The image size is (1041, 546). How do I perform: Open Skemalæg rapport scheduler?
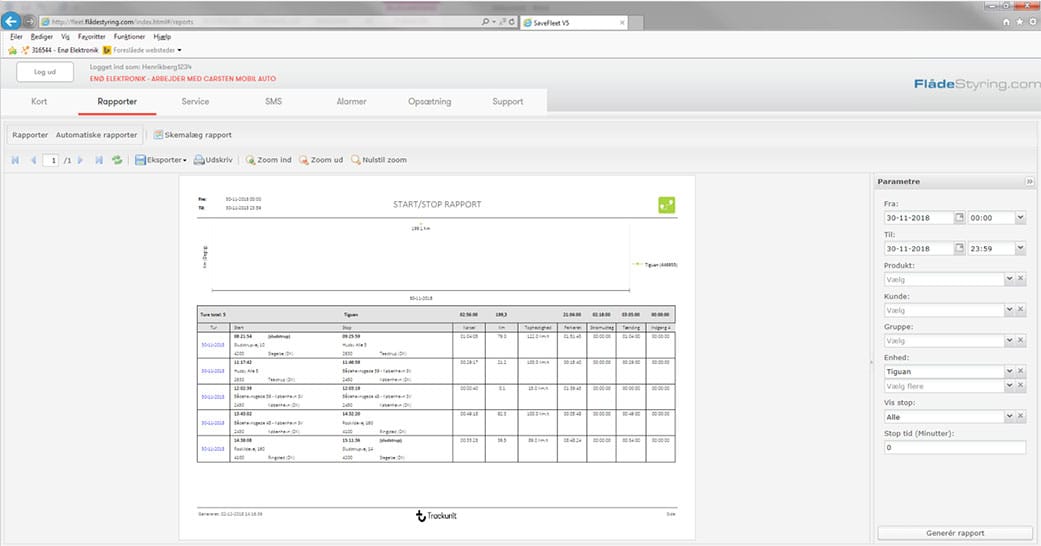tap(193, 134)
